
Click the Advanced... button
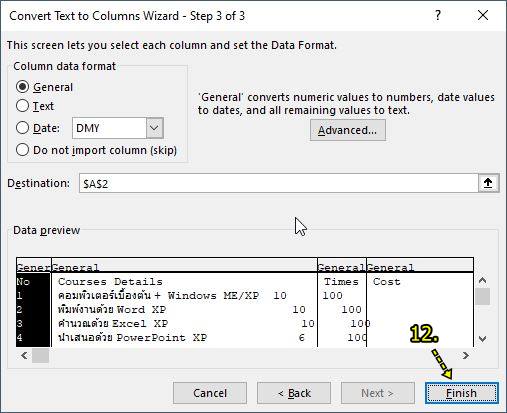point(348,130)
